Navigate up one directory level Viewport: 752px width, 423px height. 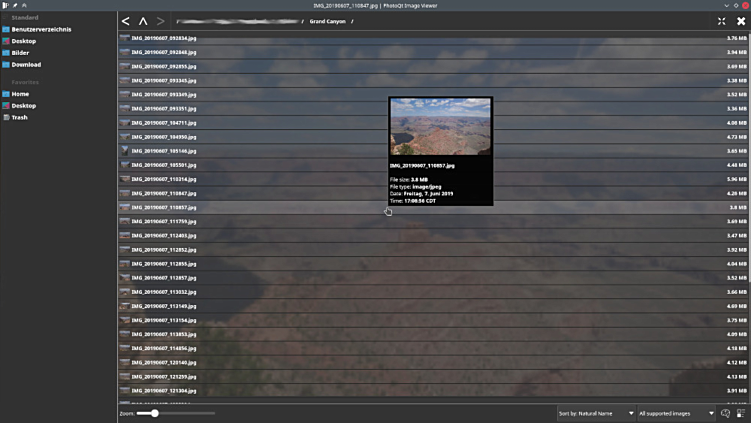point(143,21)
